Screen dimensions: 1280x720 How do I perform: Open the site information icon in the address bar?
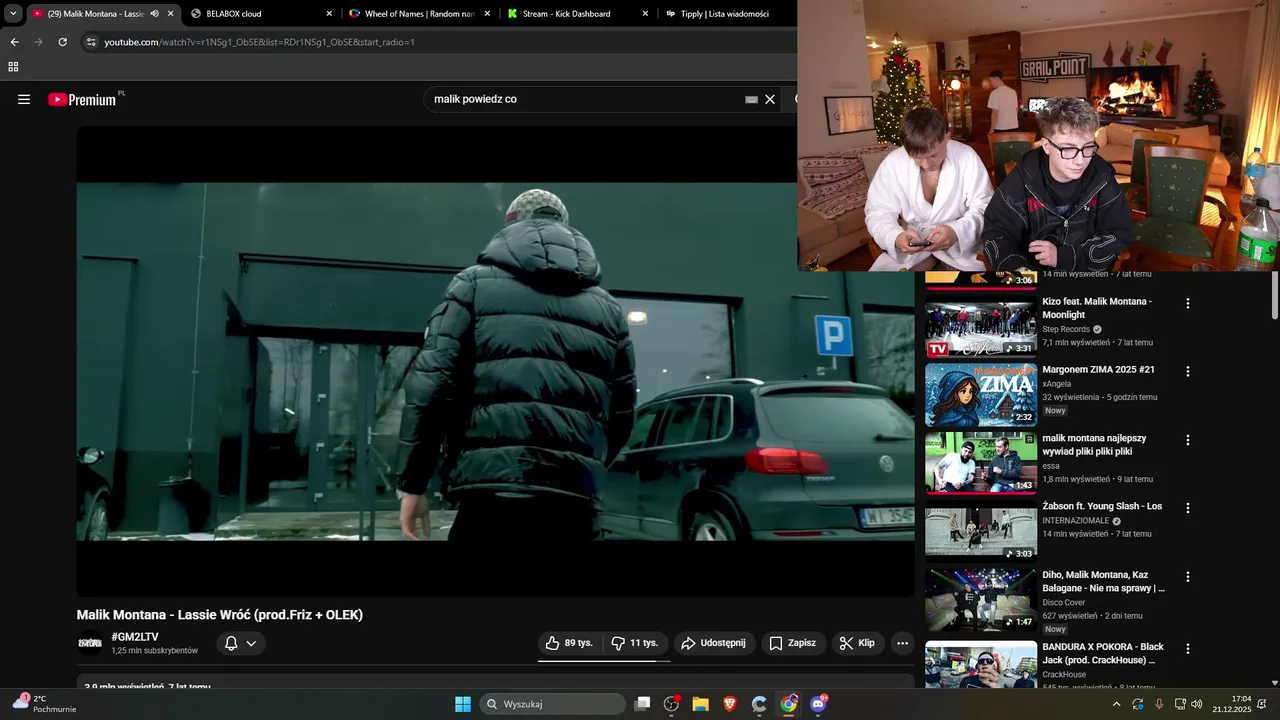click(91, 42)
